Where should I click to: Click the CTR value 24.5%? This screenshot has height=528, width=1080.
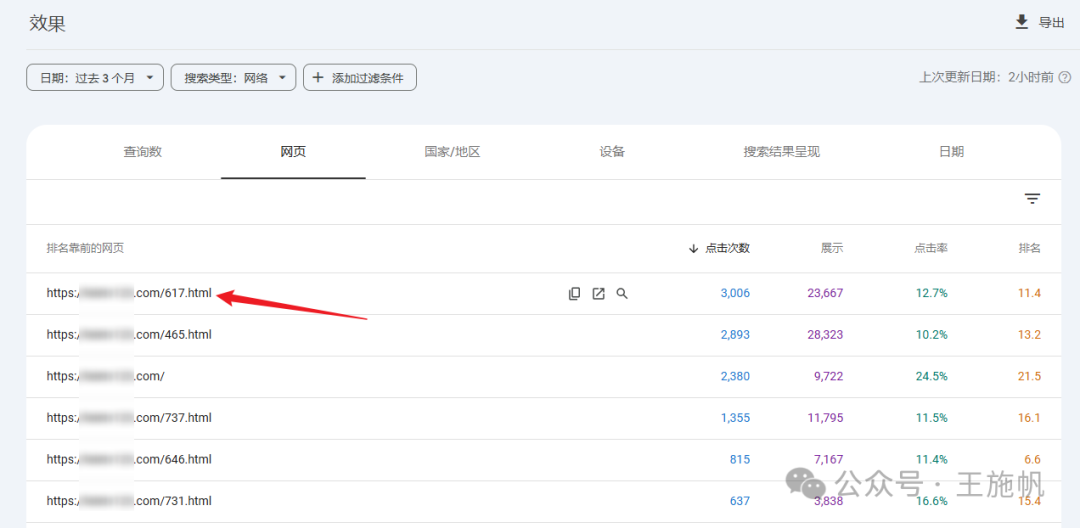click(932, 377)
